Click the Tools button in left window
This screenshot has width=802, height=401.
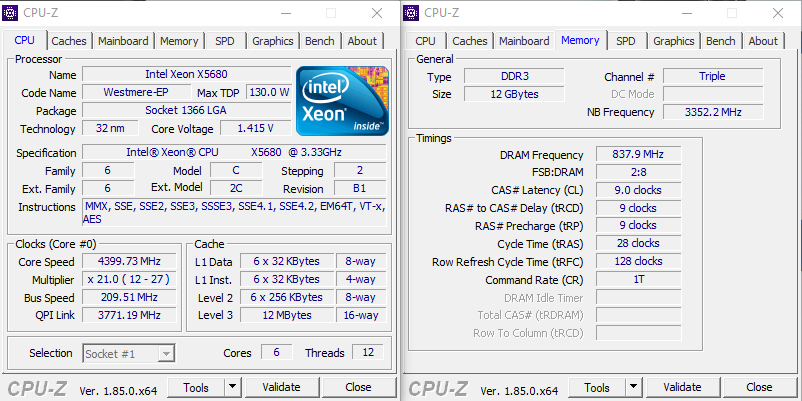click(x=195, y=387)
